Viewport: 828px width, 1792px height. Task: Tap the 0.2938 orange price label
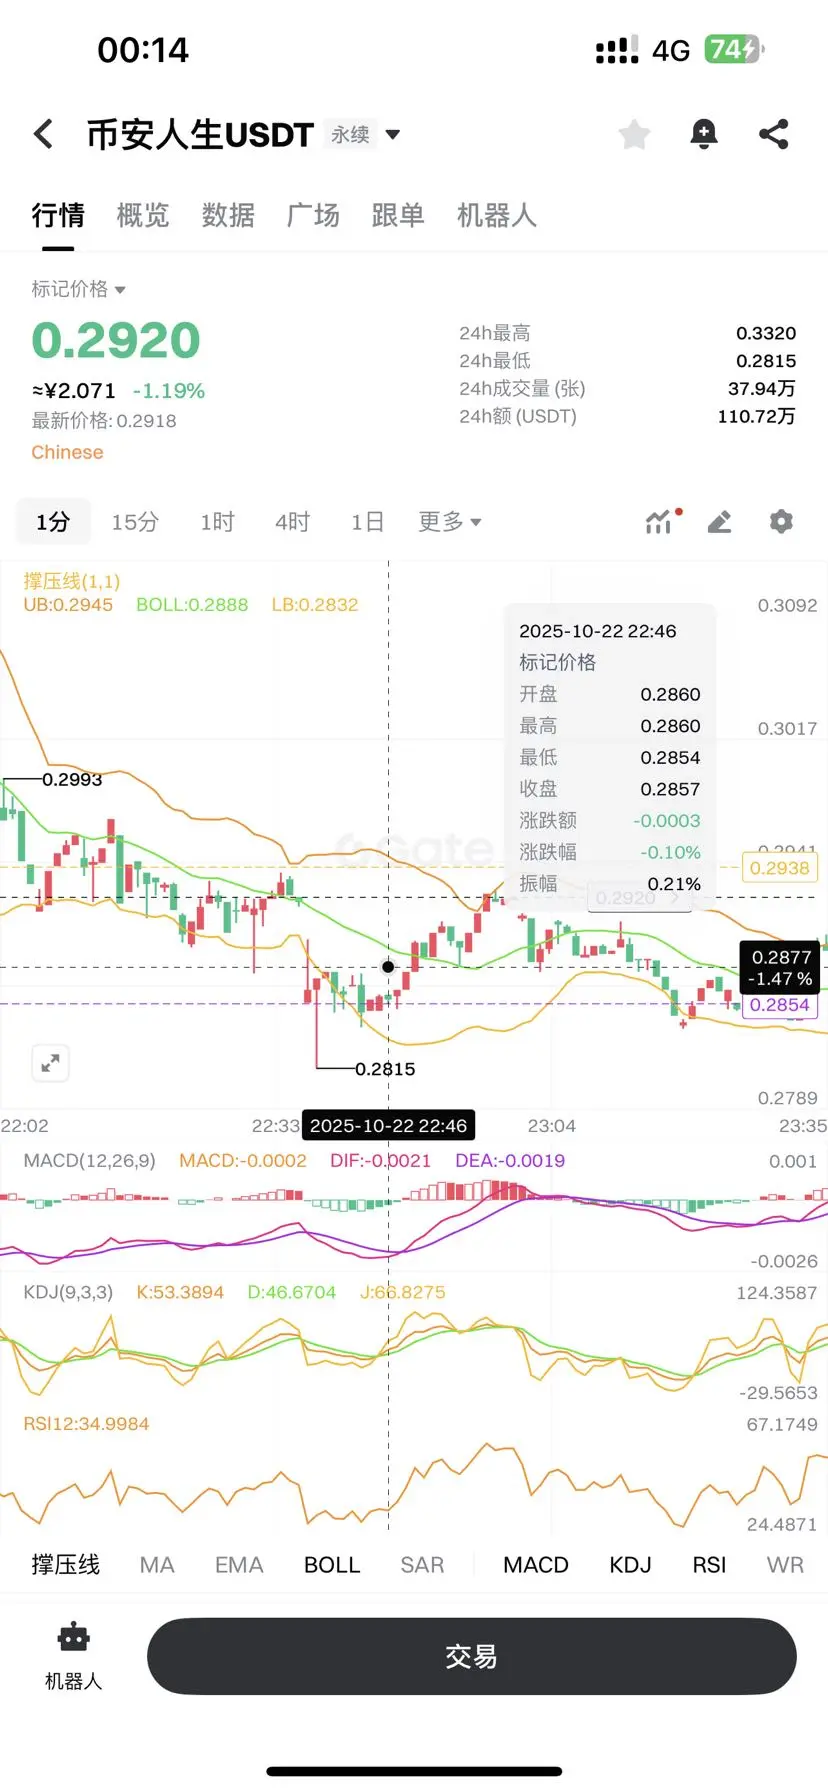(780, 868)
